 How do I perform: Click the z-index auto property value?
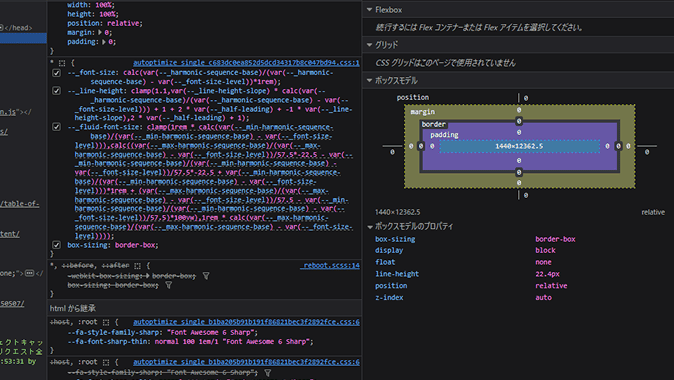point(543,297)
